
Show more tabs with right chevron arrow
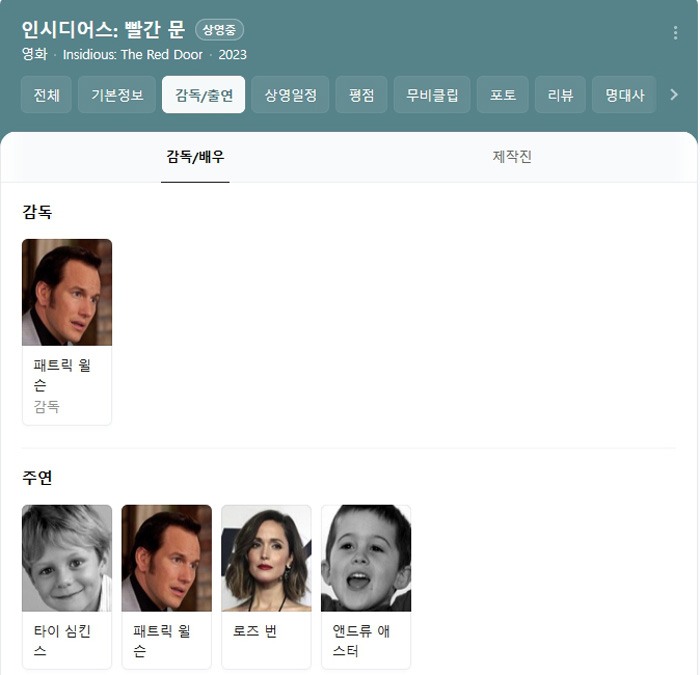(x=674, y=95)
